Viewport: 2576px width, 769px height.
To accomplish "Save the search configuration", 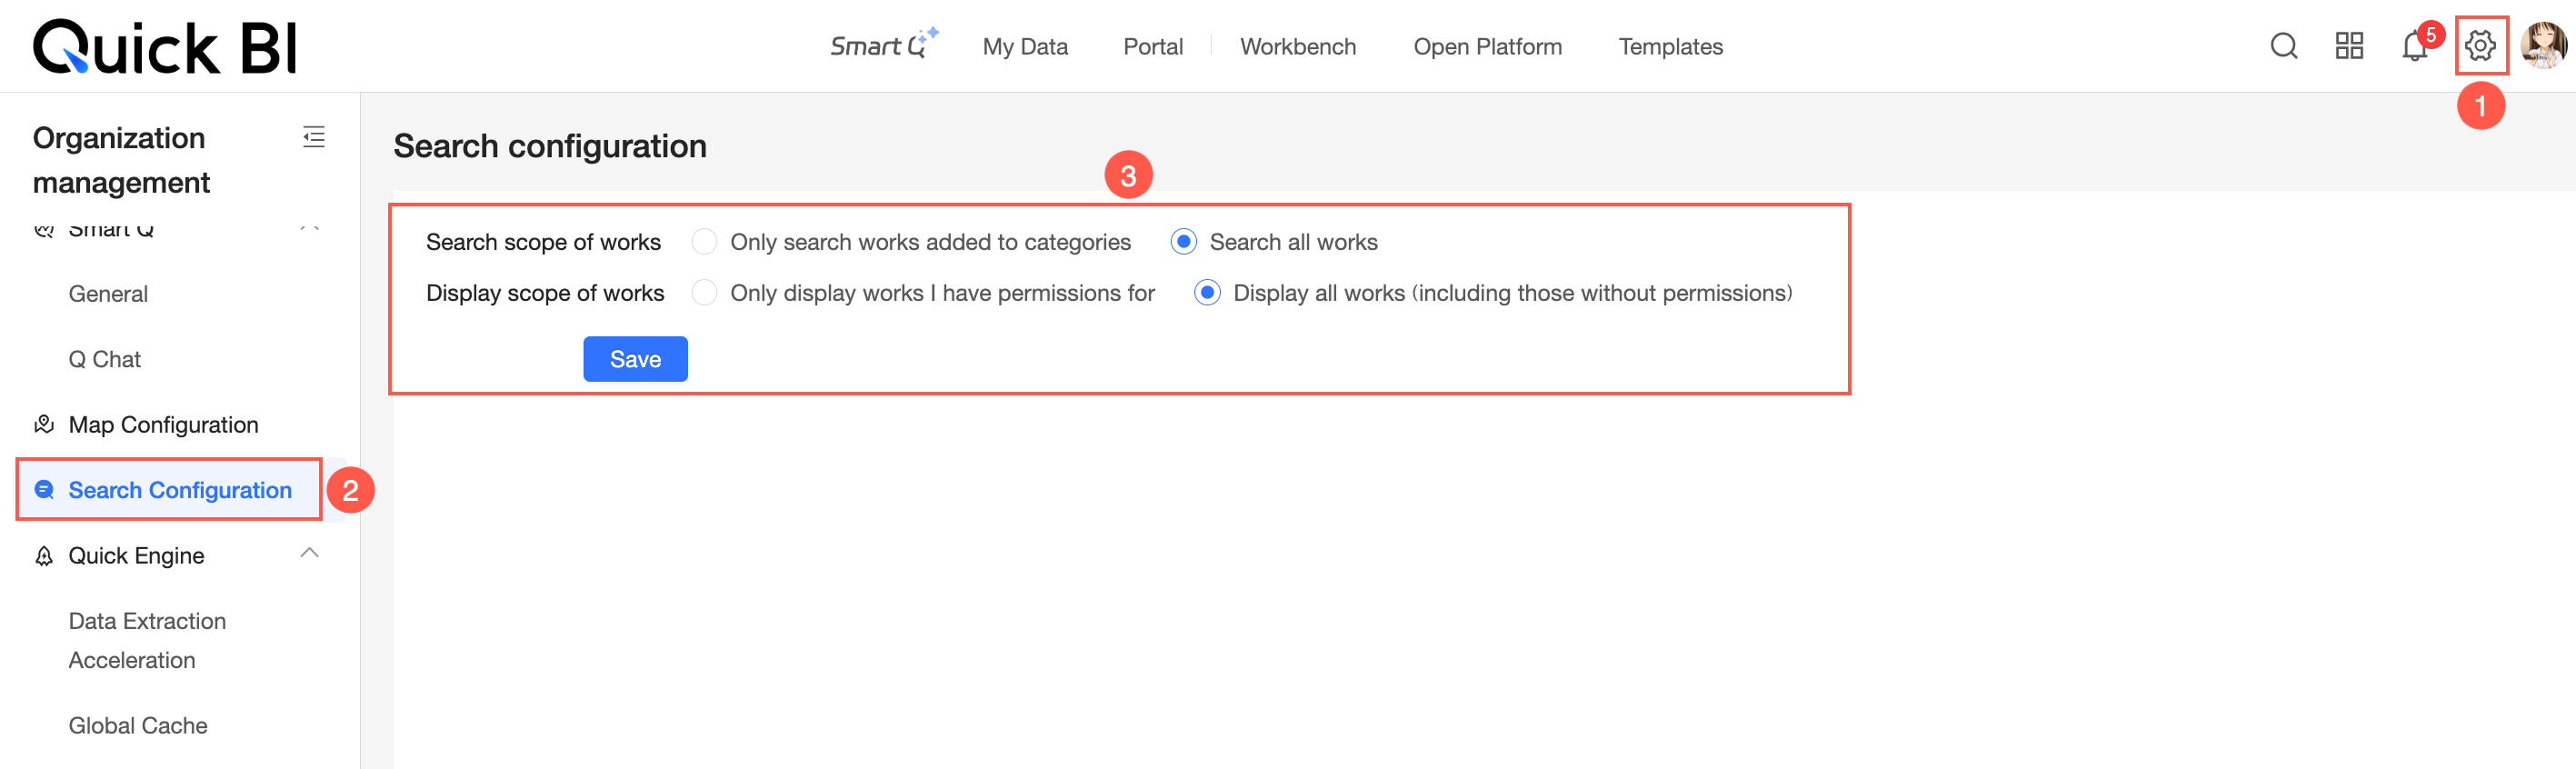I will pos(635,359).
